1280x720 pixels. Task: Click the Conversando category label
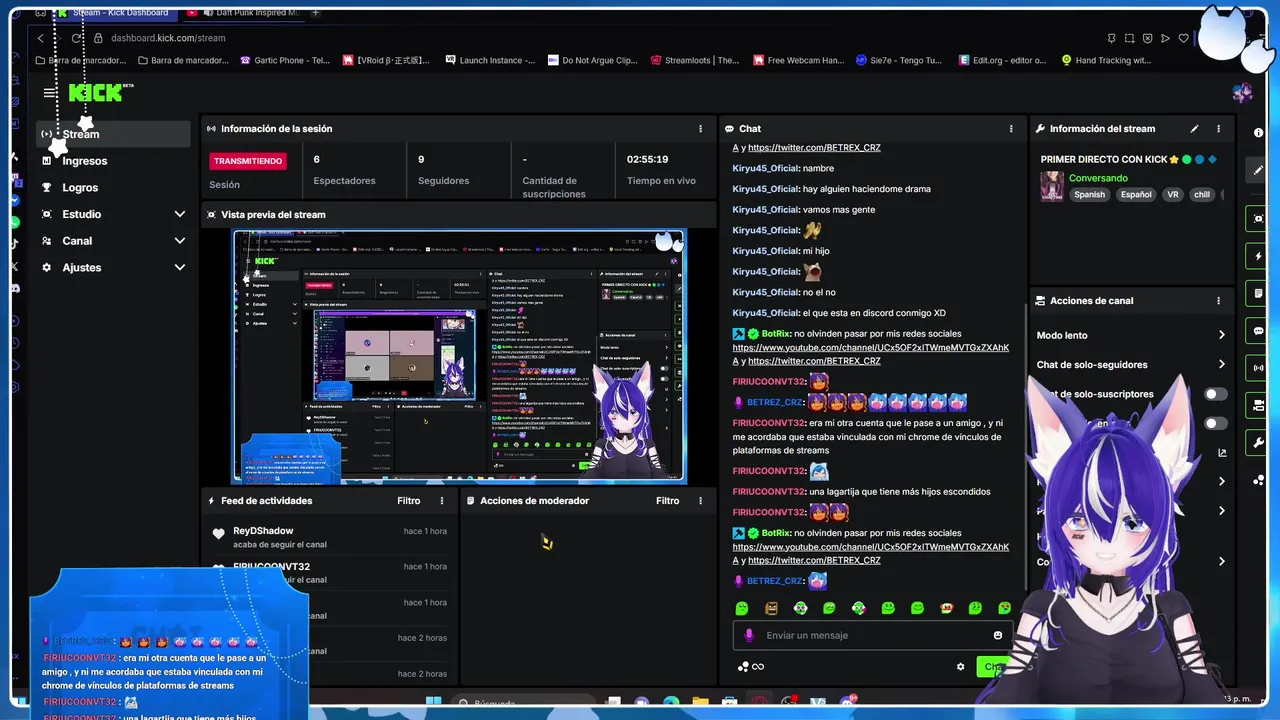(1098, 178)
